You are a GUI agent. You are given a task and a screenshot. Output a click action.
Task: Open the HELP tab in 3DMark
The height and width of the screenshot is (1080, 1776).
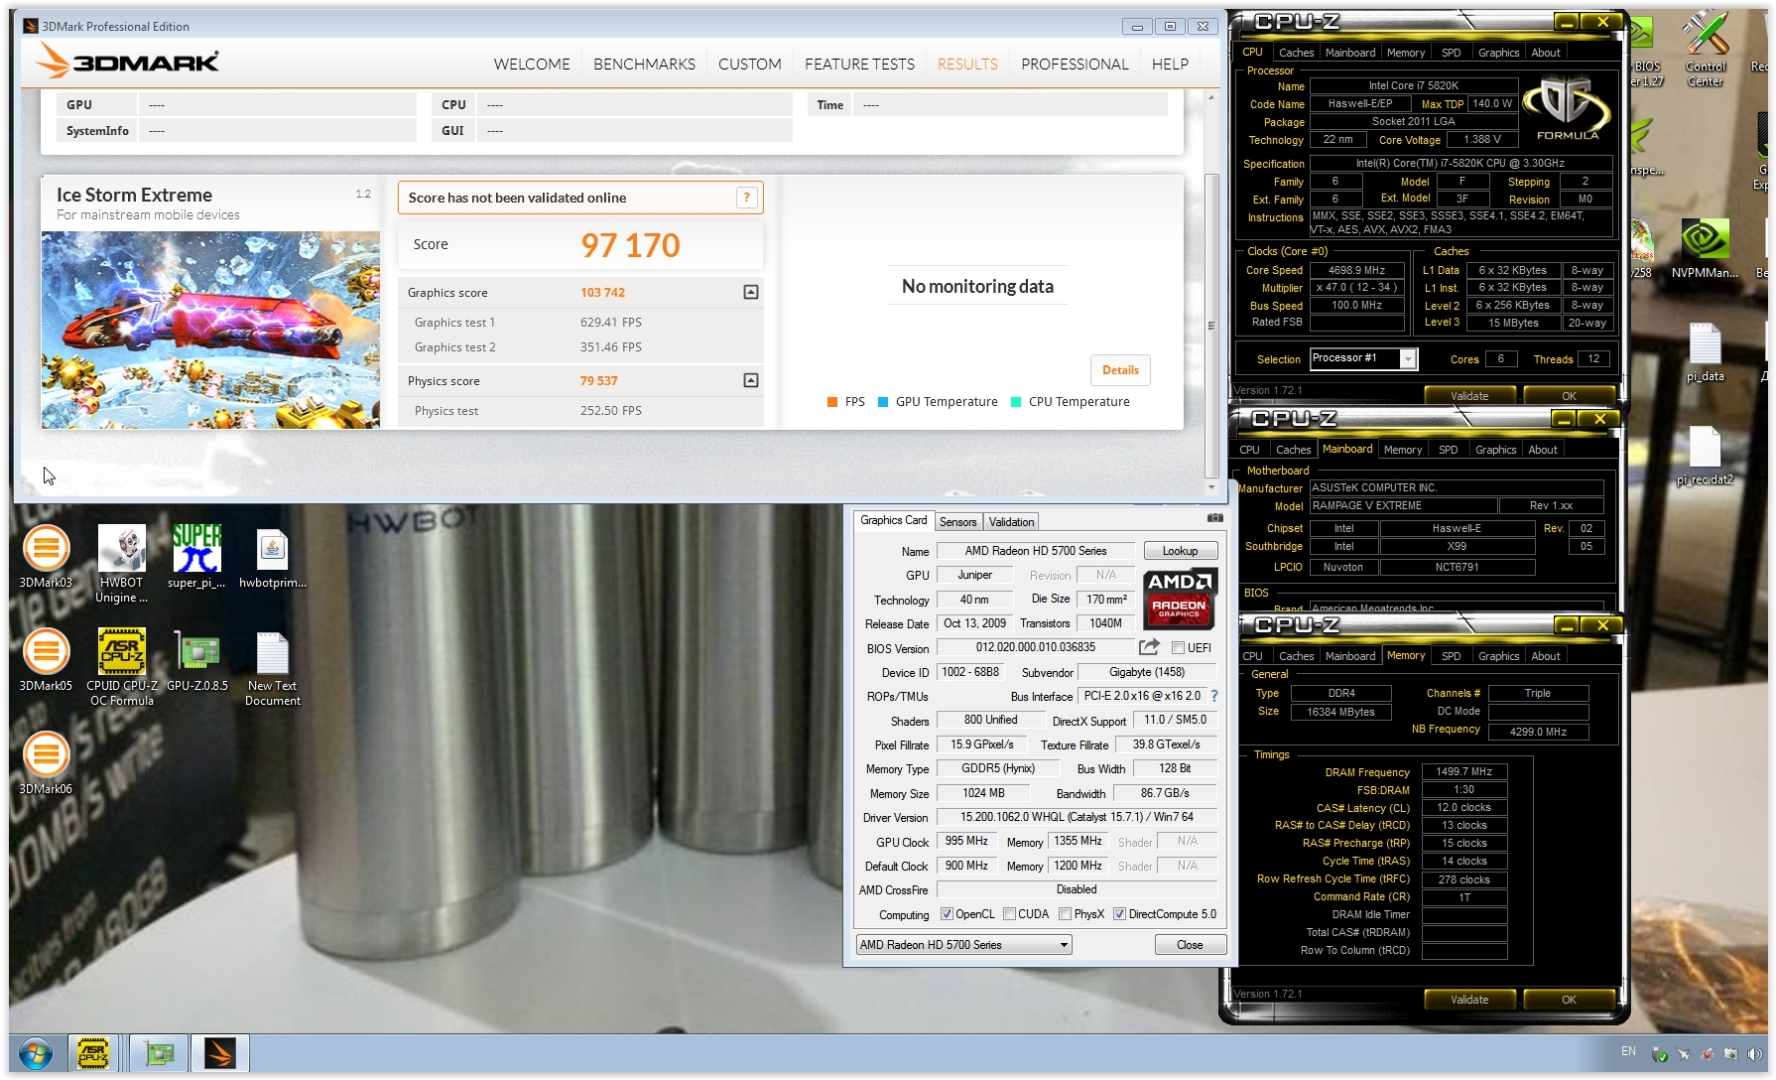[x=1170, y=64]
